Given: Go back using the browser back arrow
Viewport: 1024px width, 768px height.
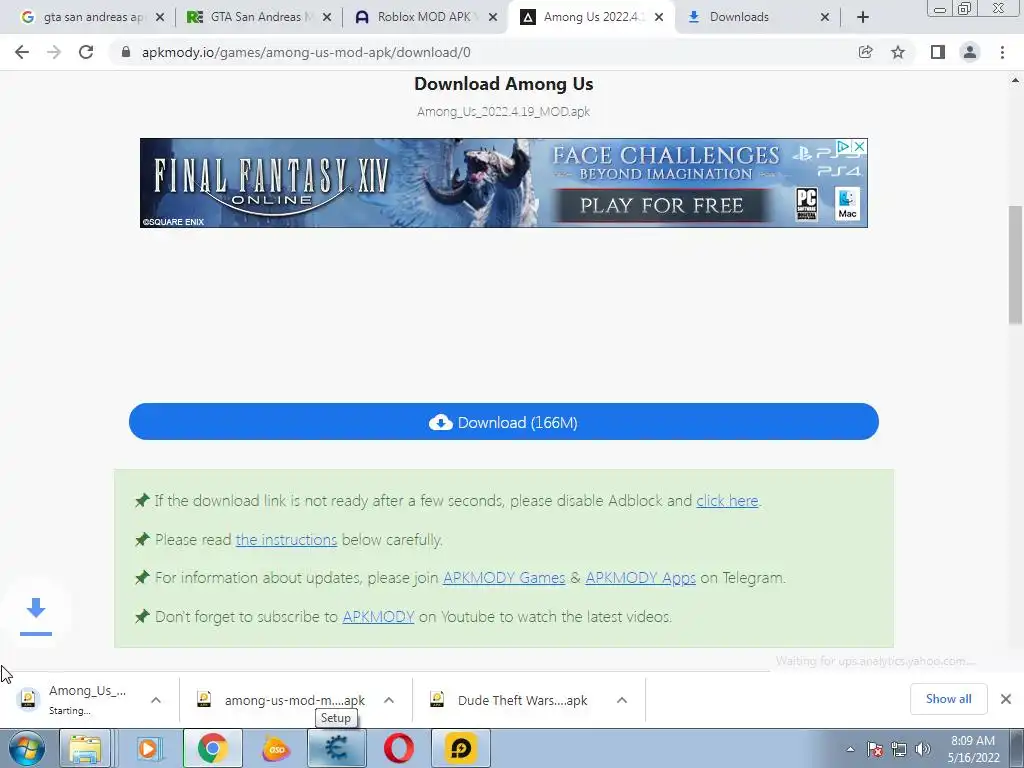Looking at the screenshot, I should (x=22, y=52).
